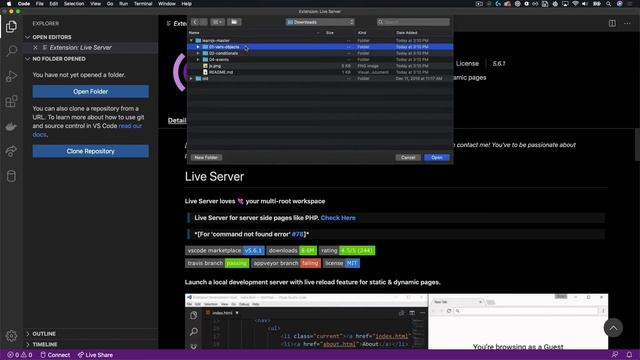Screen dimensions: 640x360
Task: Click Connect in the status bar
Action: coord(55,355)
